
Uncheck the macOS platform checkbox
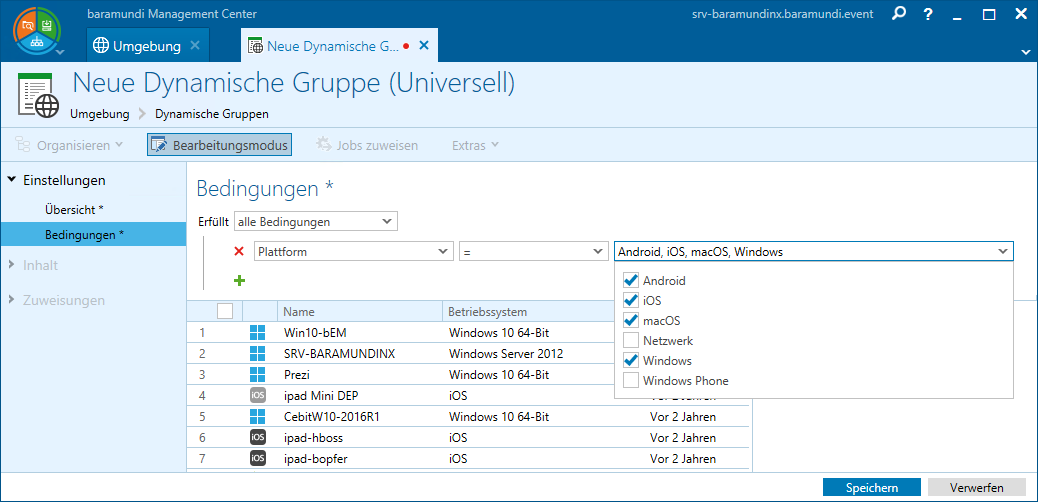(x=631, y=321)
